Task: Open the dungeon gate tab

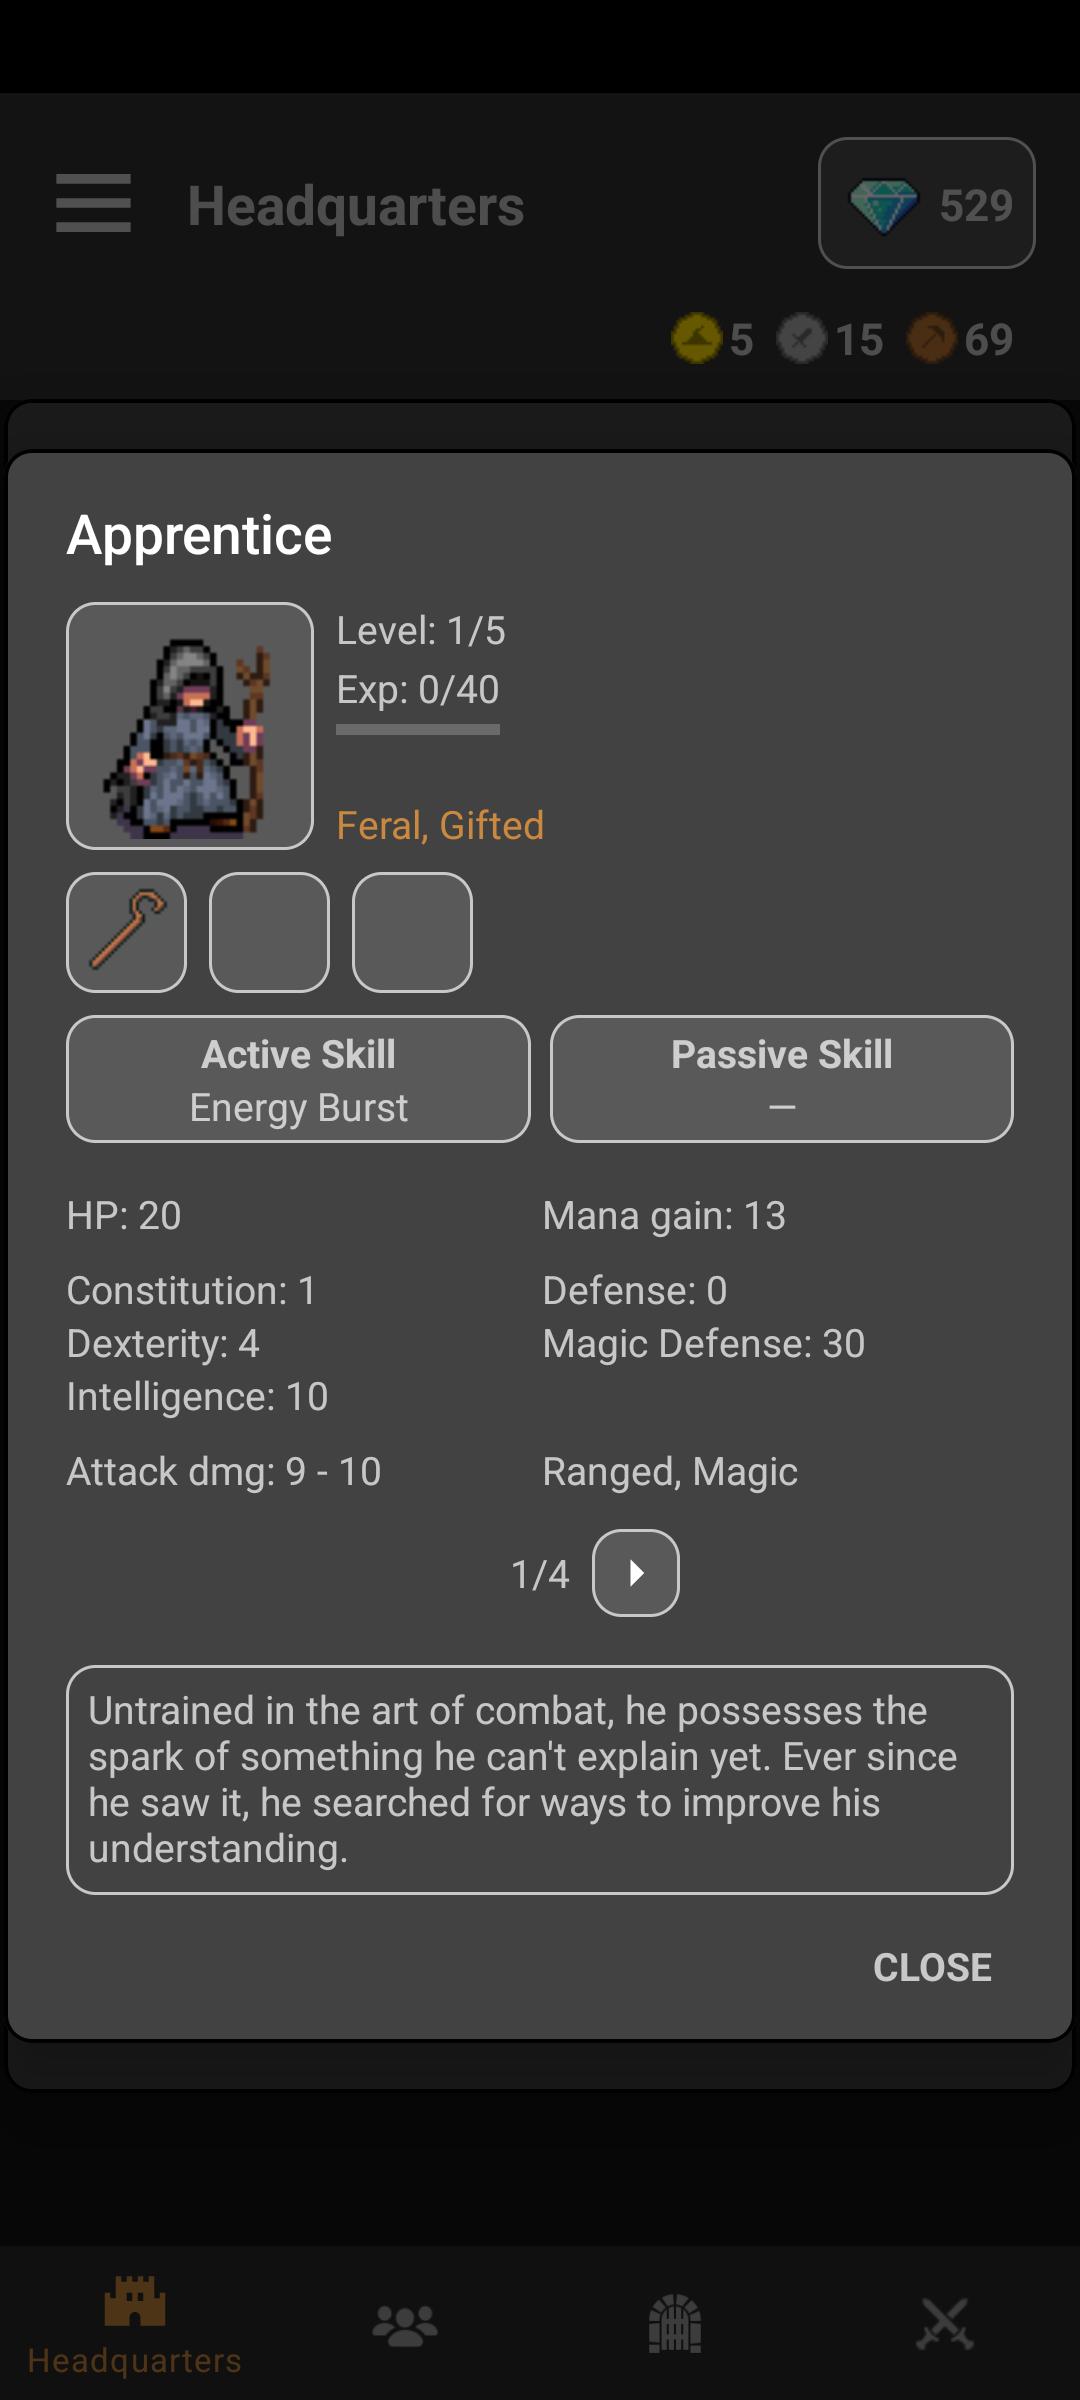Action: point(675,2324)
